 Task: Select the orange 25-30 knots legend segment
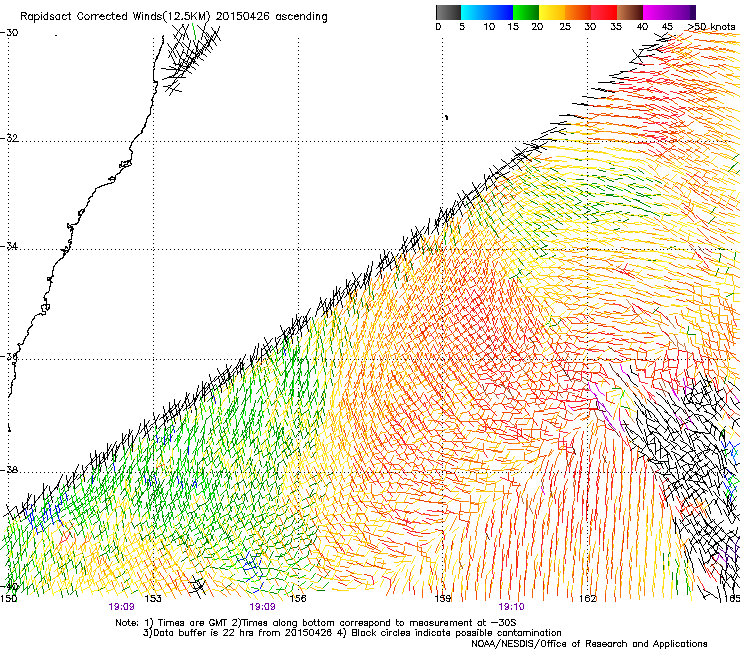coord(578,12)
